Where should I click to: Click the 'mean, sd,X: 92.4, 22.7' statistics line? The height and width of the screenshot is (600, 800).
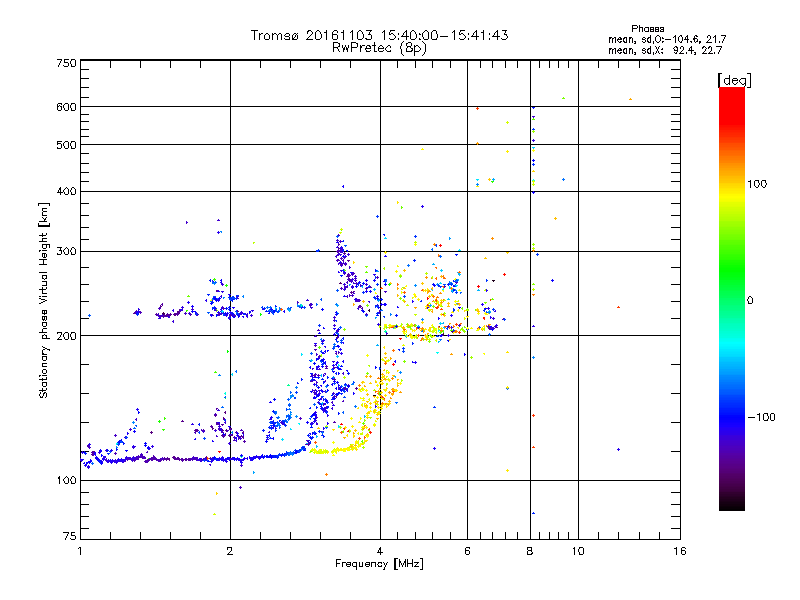tap(665, 51)
